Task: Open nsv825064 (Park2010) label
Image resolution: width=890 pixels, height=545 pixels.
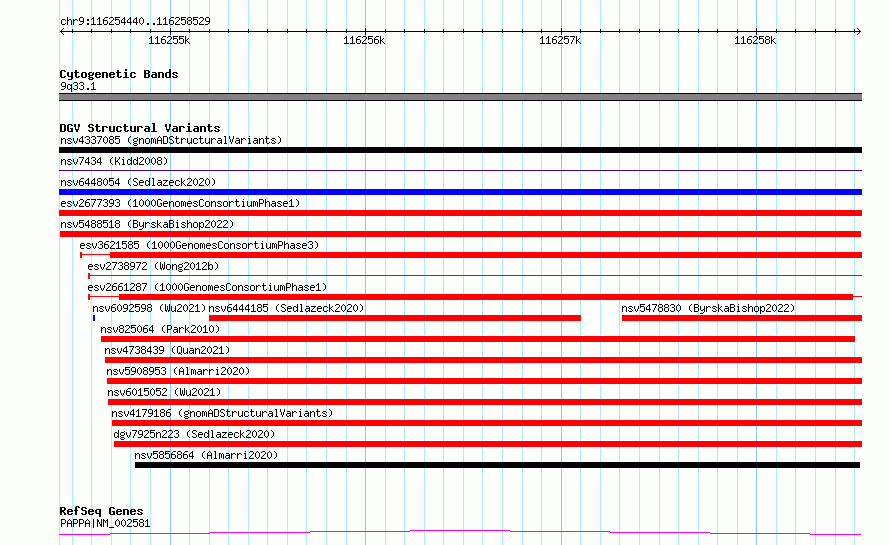Action: pos(160,329)
